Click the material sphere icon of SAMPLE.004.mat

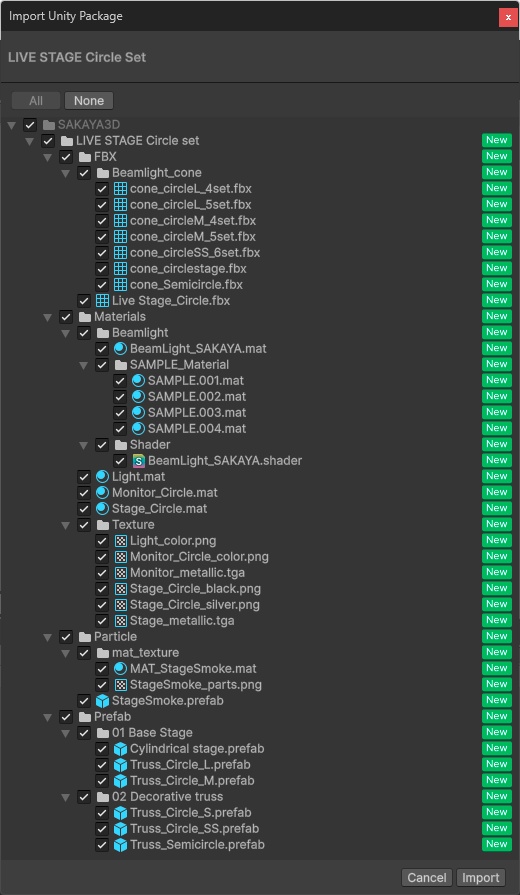click(138, 428)
